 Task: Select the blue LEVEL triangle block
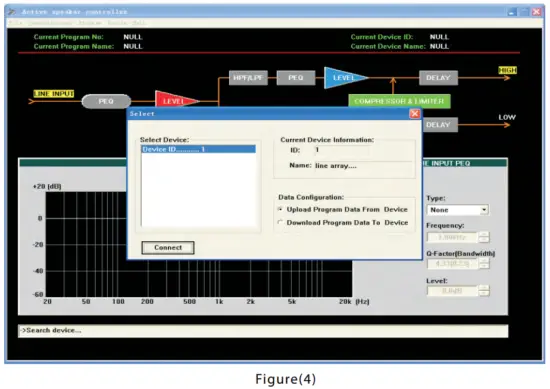(344, 78)
